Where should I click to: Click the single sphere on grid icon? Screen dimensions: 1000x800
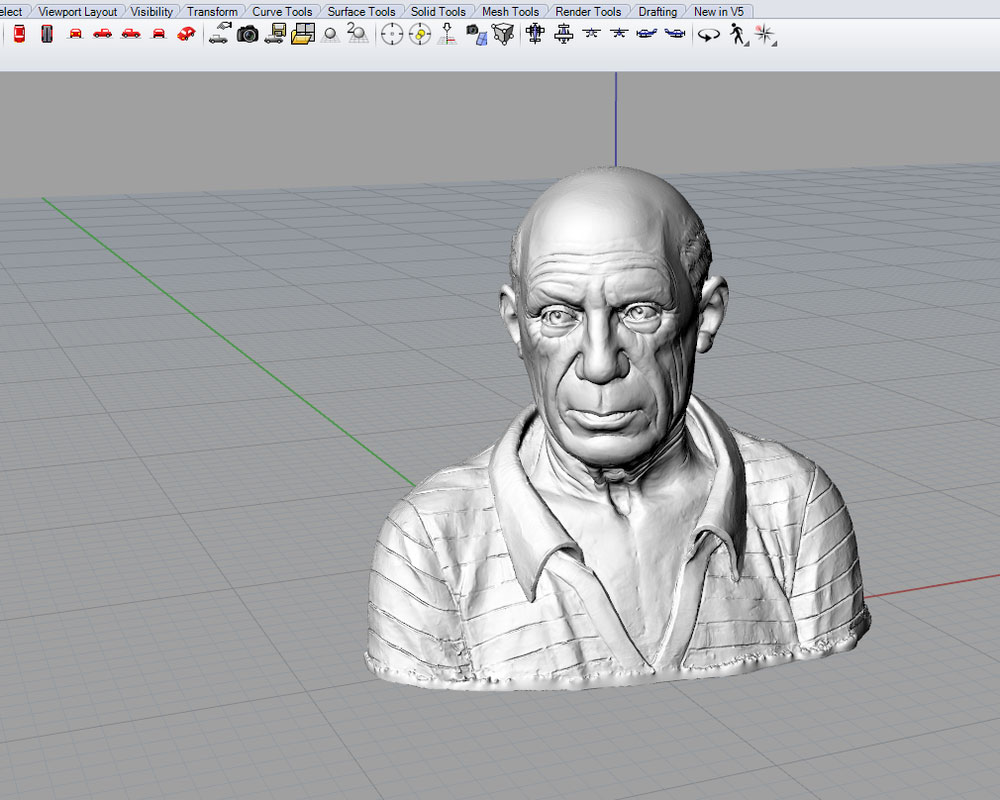coord(331,34)
